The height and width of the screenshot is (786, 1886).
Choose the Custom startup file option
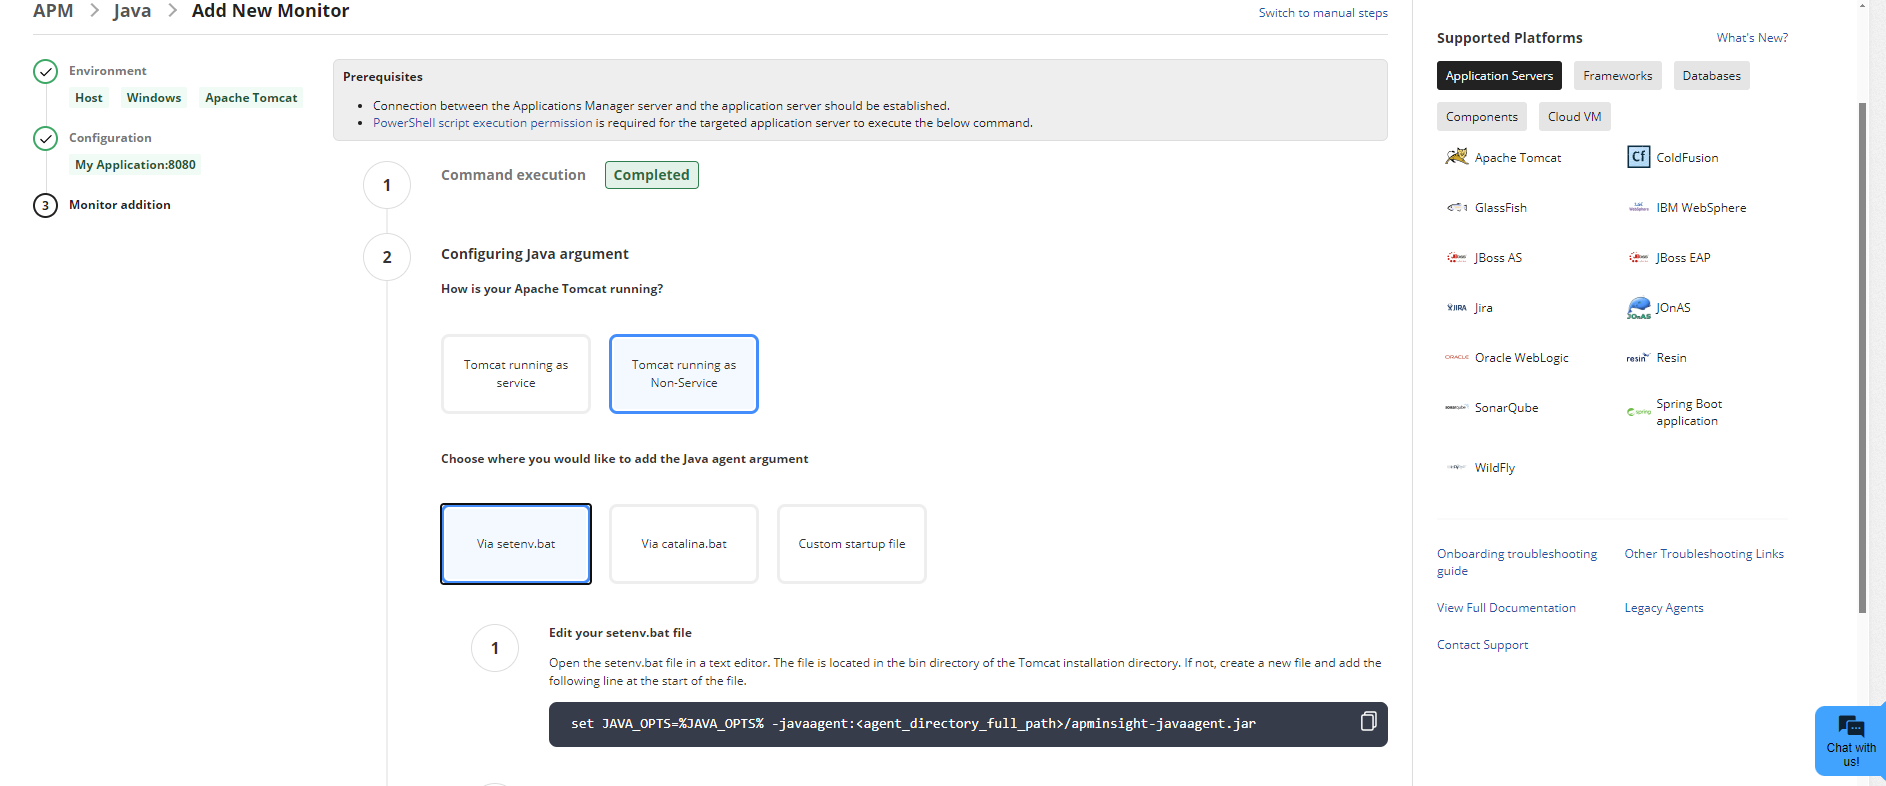coord(852,544)
